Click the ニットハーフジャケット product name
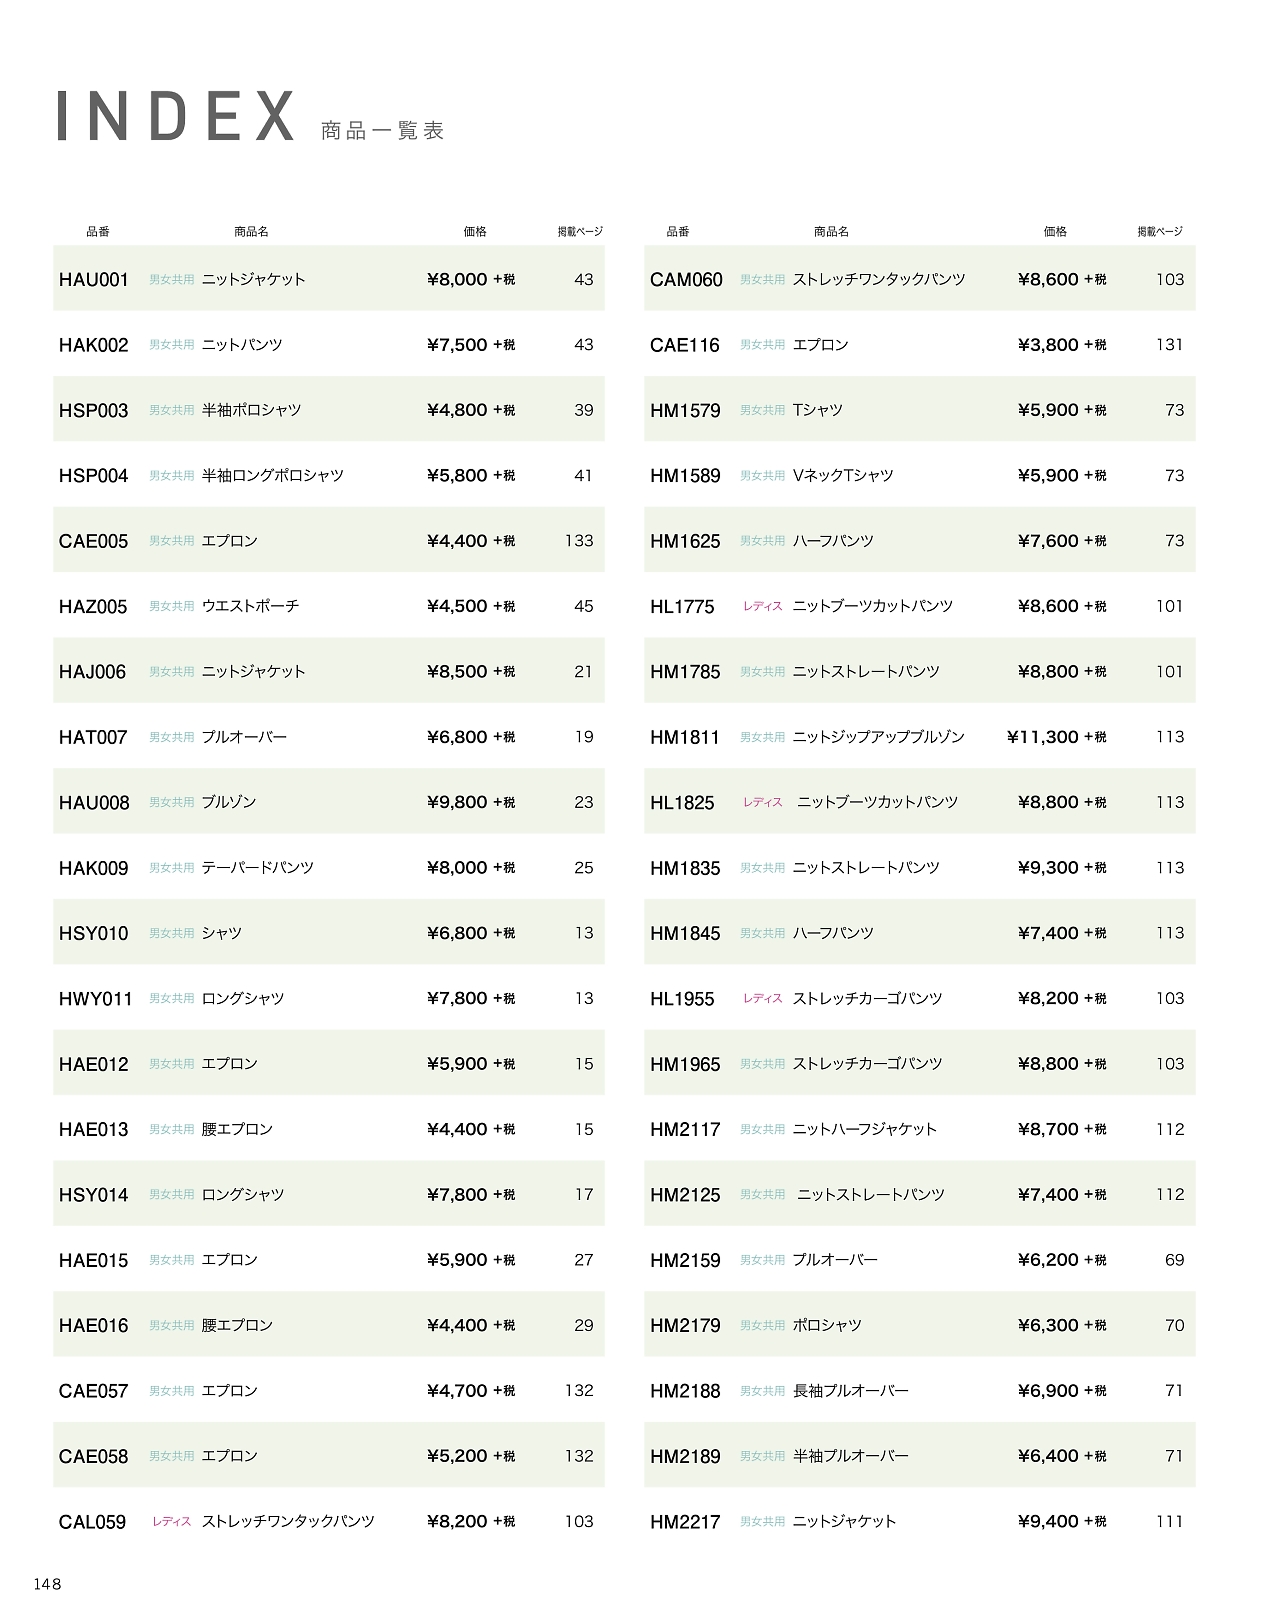This screenshot has width=1280, height=1618. point(865,1129)
